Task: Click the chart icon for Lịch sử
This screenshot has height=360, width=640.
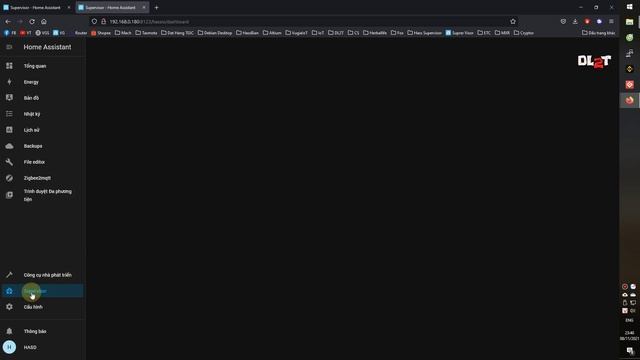Action: 9,130
